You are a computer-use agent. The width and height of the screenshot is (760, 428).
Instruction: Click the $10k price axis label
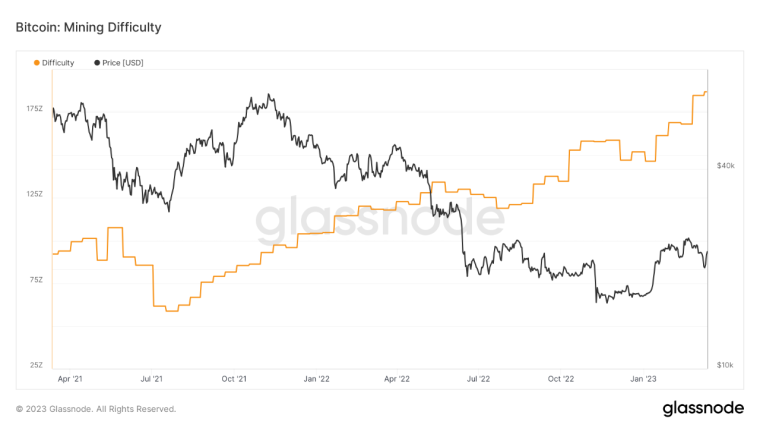[726, 365]
